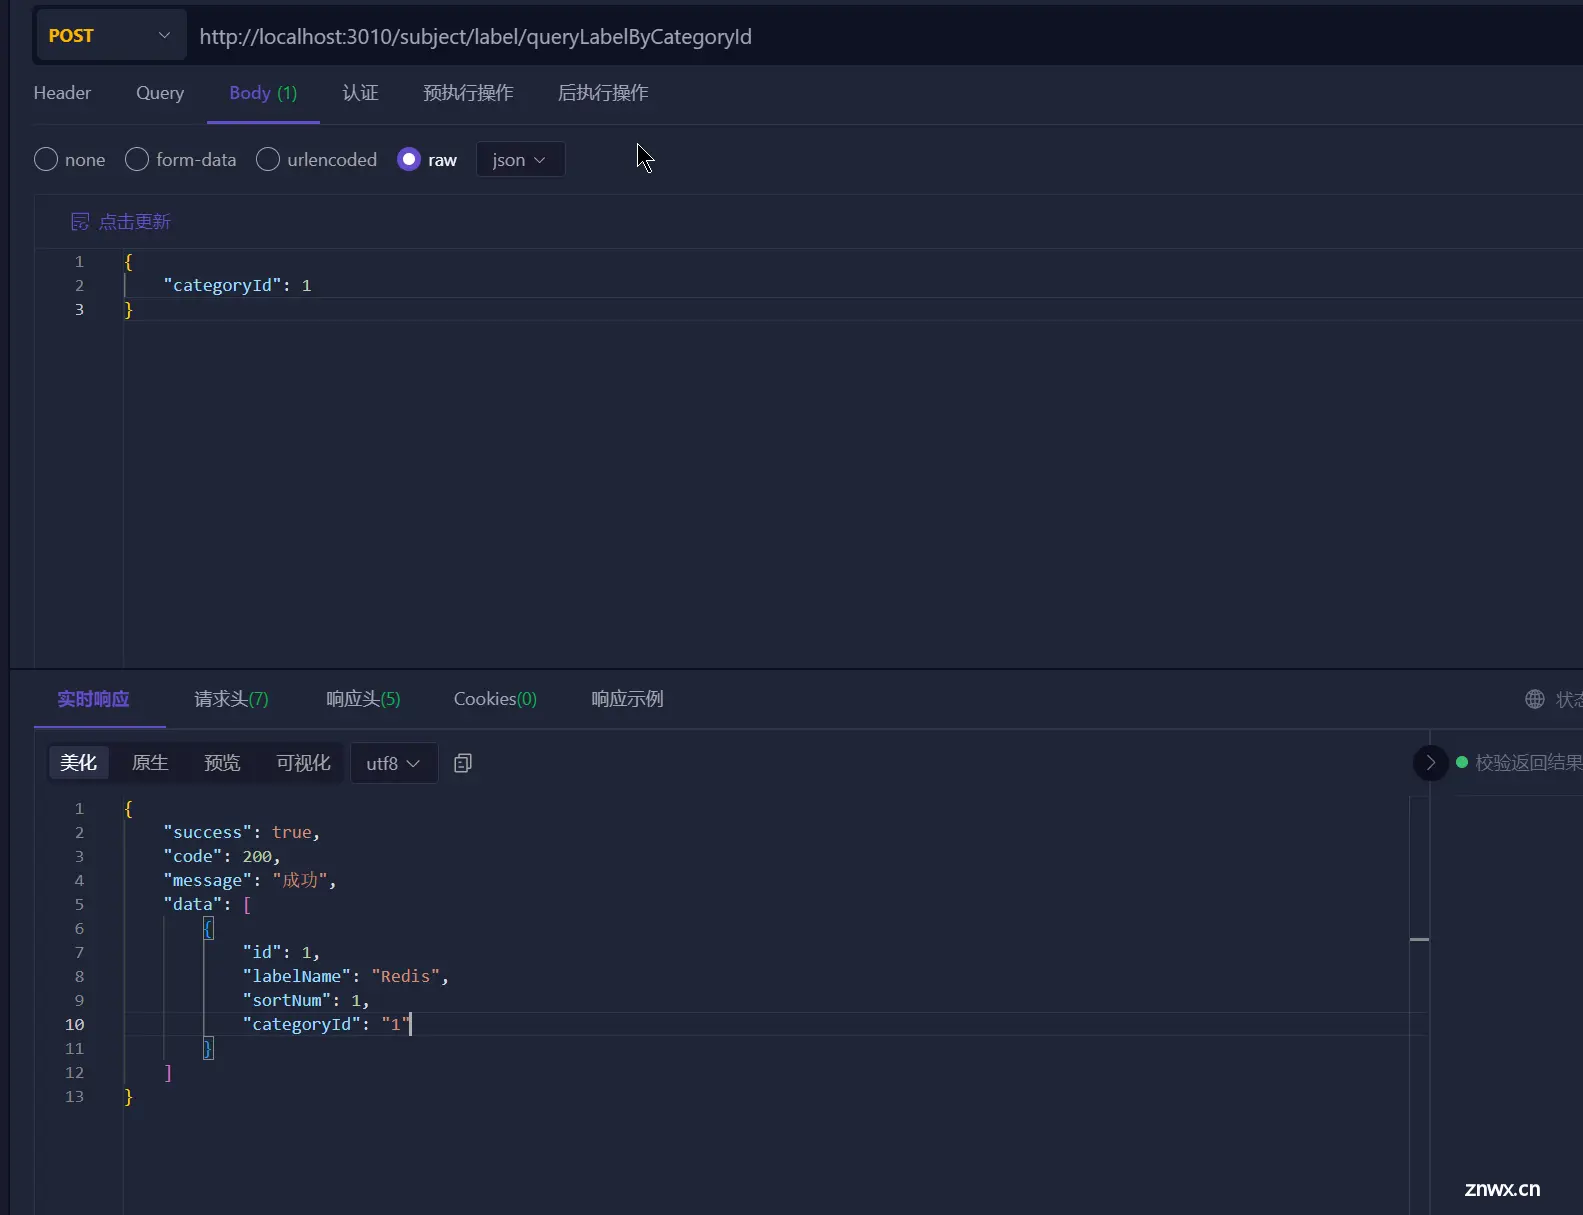
Task: Open the 认证 tab
Action: pos(360,93)
